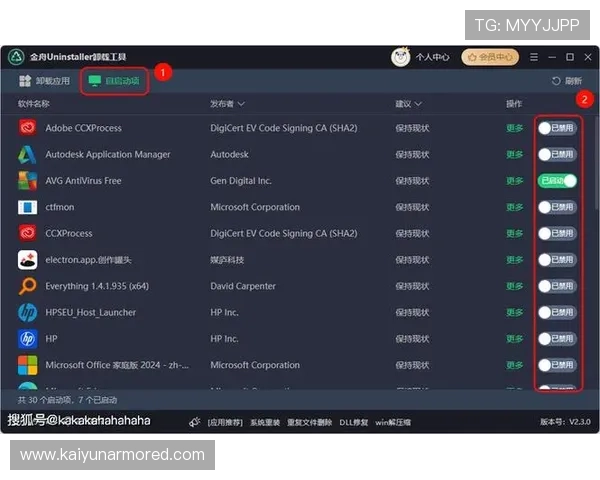Click the blue HP app icon
The height and width of the screenshot is (480, 600).
tap(28, 339)
